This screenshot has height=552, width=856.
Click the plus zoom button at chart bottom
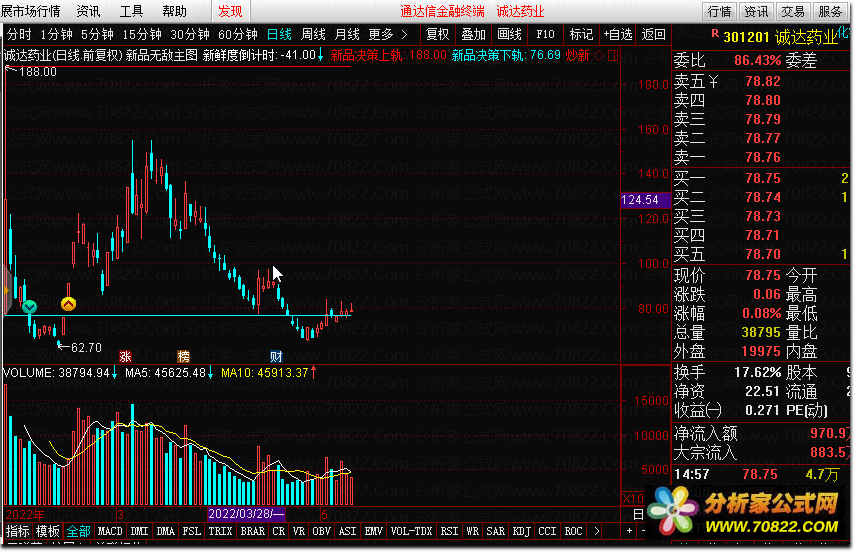629,531
